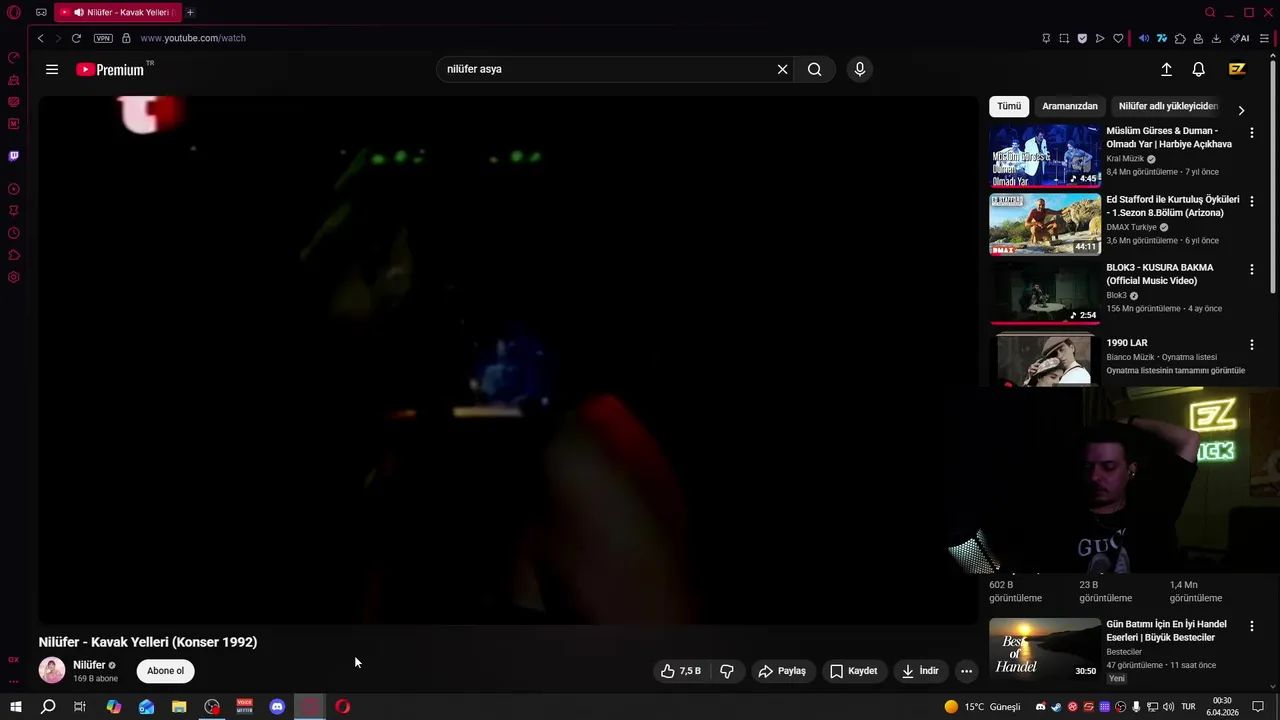Open options for Müslüm Gürses video

1251,132
